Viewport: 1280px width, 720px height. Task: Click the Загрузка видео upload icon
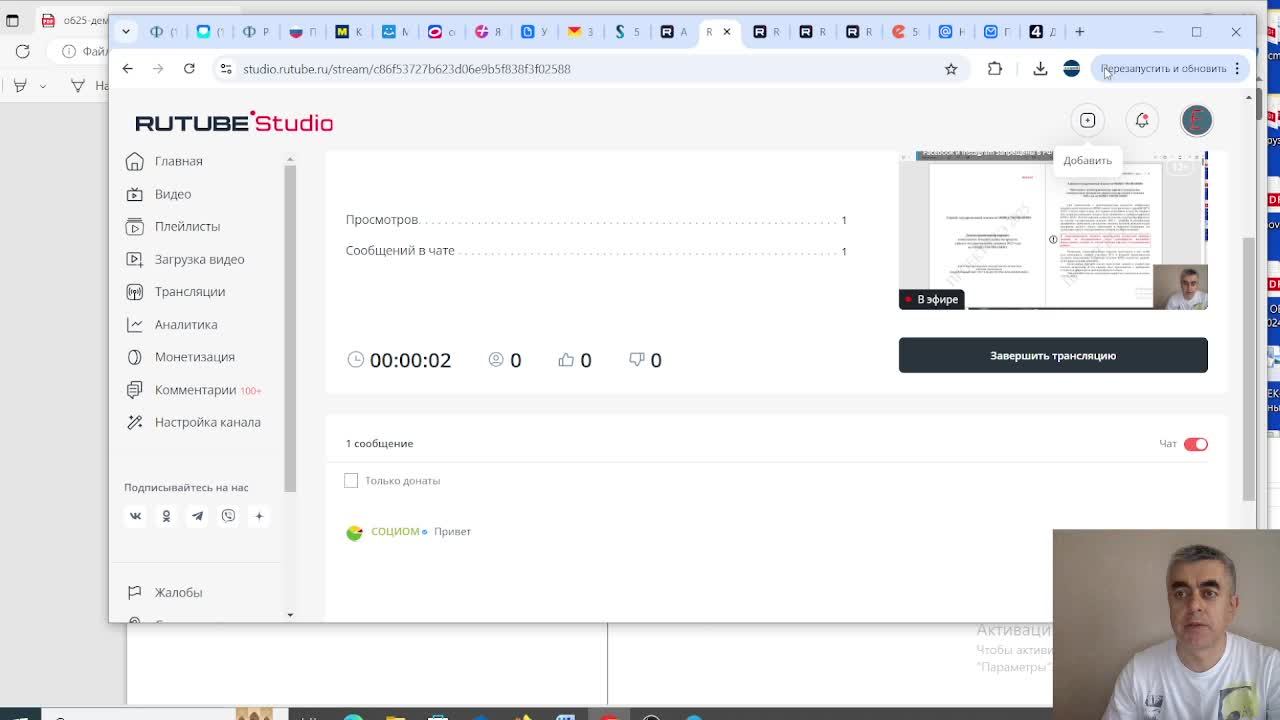tap(135, 259)
